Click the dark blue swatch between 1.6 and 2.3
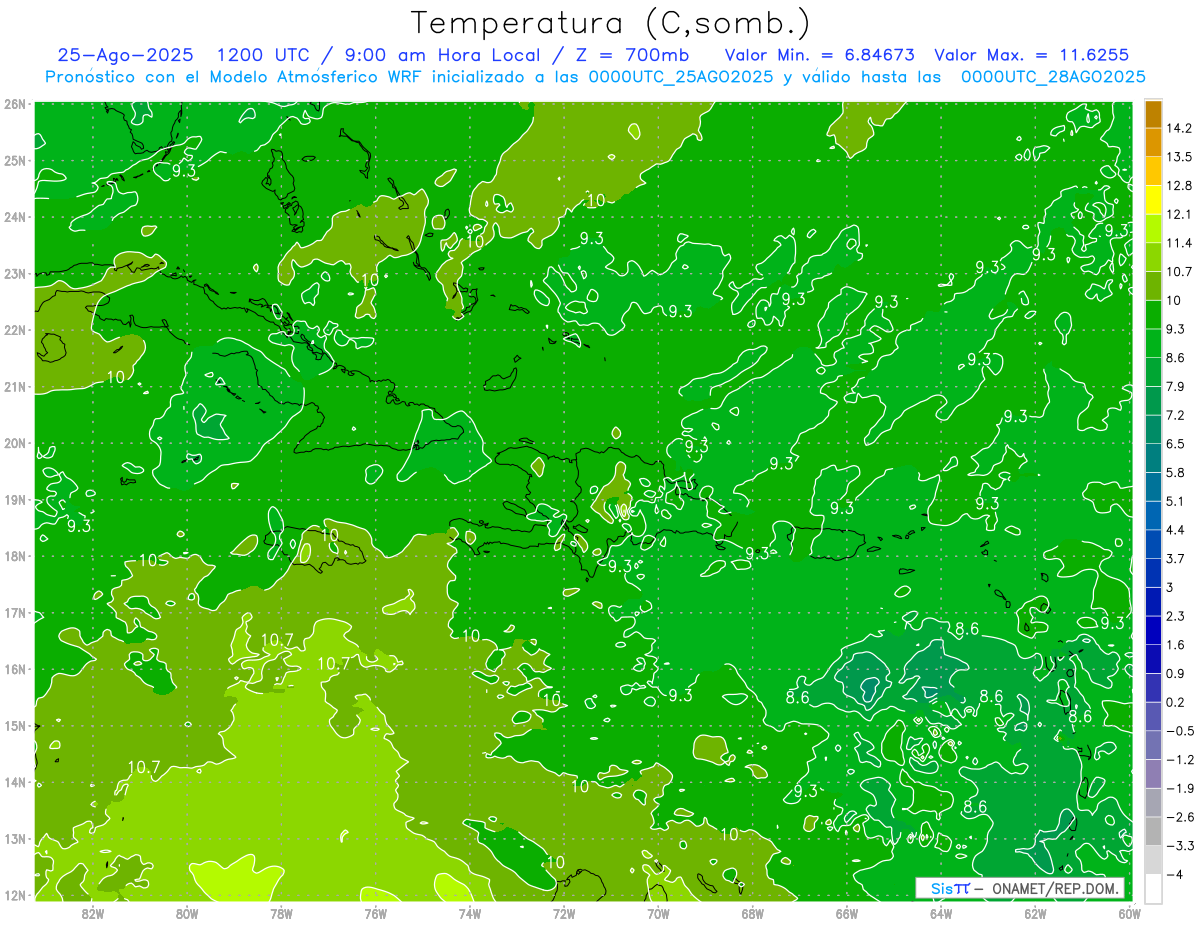 click(1153, 630)
